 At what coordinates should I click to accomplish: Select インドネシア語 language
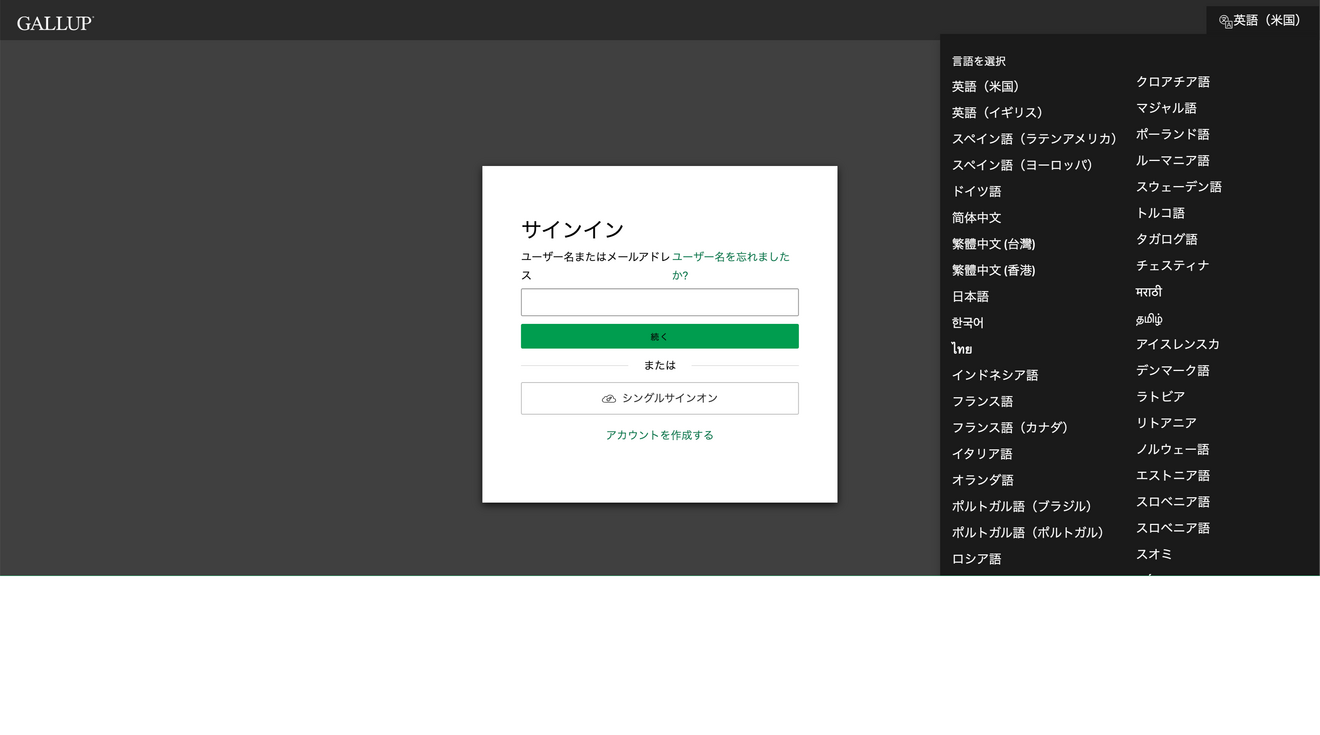coord(995,375)
